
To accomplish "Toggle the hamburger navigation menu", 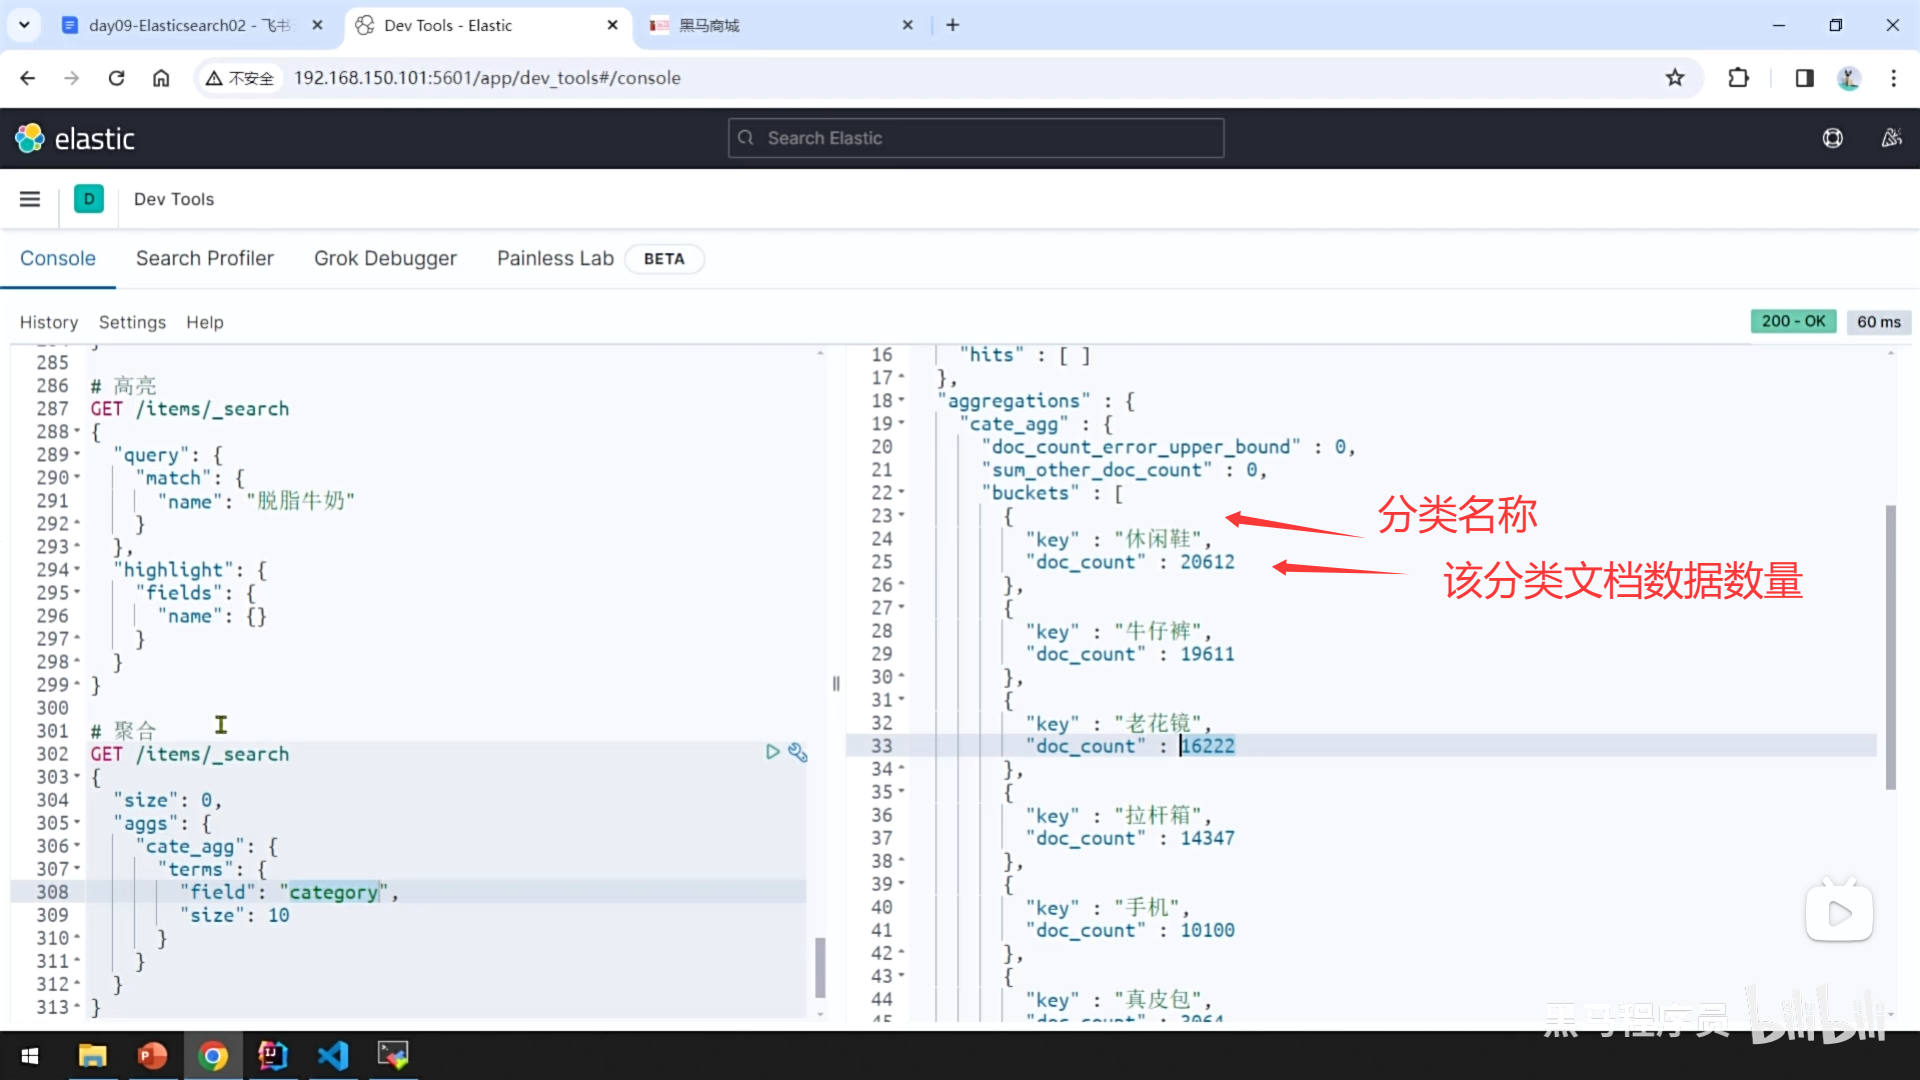I will click(x=30, y=199).
